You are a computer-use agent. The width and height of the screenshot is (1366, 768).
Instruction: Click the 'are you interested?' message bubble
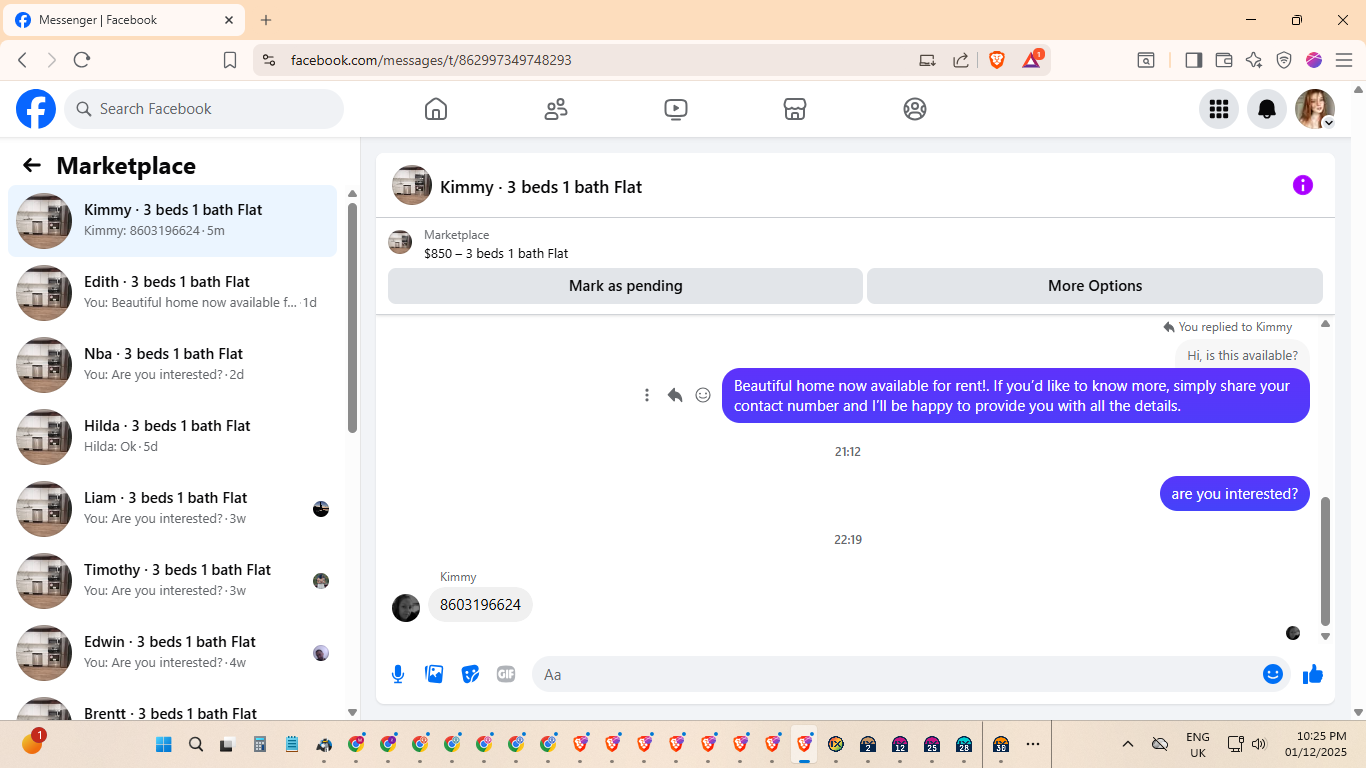coord(1235,494)
